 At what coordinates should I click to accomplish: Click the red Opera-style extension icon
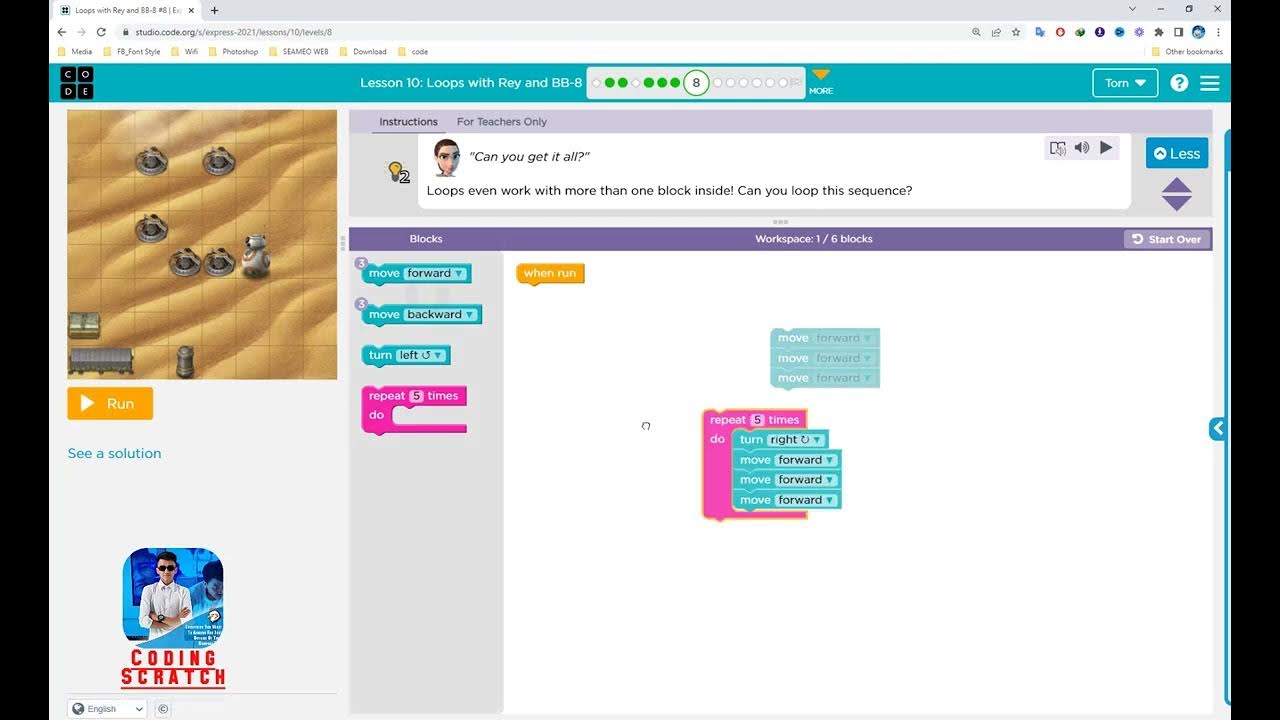tap(1060, 32)
